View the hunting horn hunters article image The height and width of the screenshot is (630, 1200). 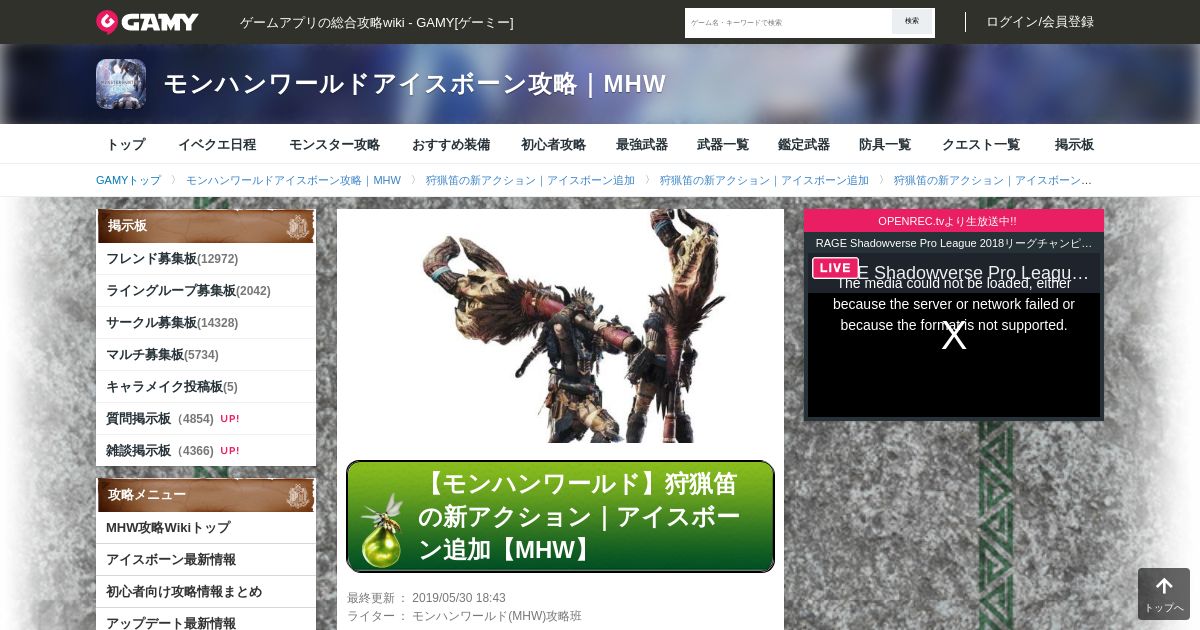[560, 326]
